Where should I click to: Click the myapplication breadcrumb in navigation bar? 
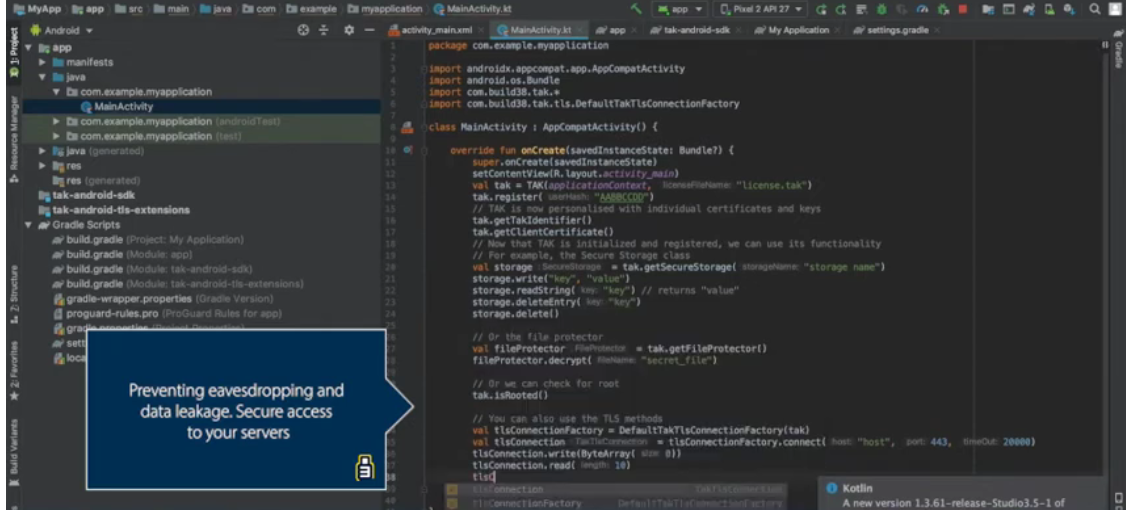[x=386, y=9]
